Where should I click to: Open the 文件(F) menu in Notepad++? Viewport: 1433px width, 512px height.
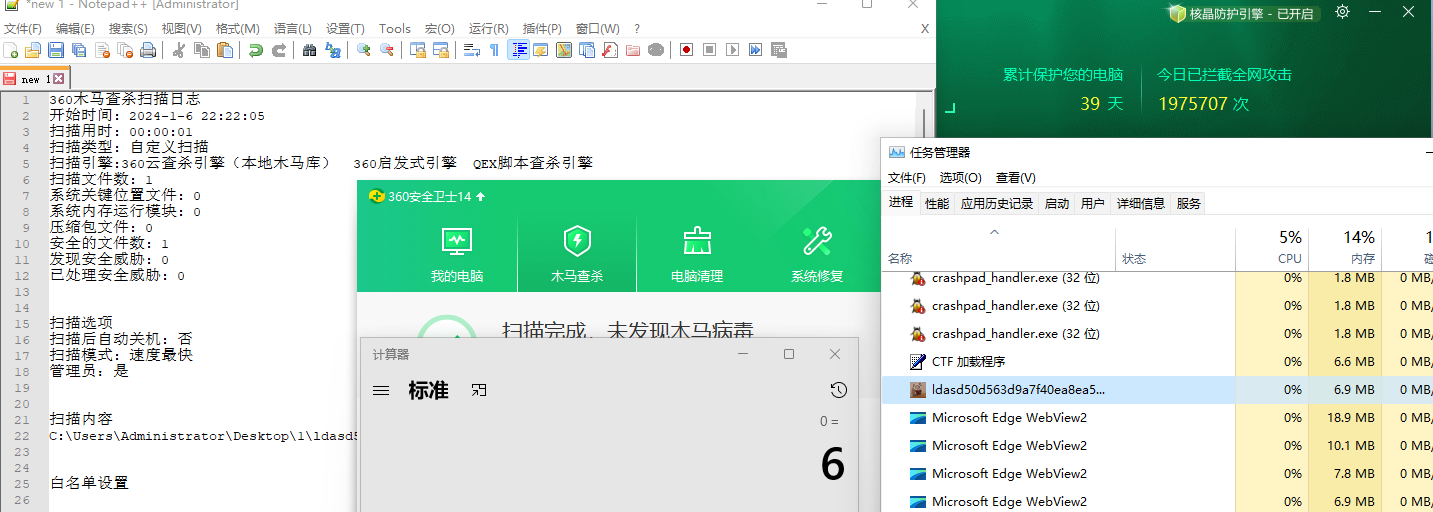[x=23, y=29]
